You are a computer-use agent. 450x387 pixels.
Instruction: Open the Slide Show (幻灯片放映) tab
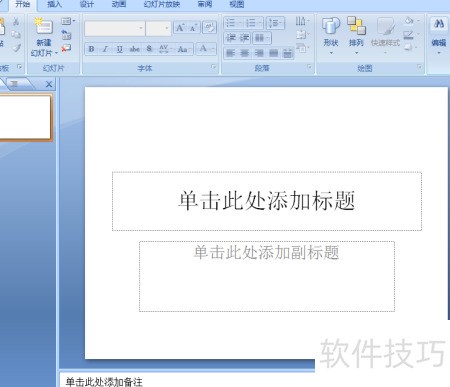pyautogui.click(x=162, y=4)
